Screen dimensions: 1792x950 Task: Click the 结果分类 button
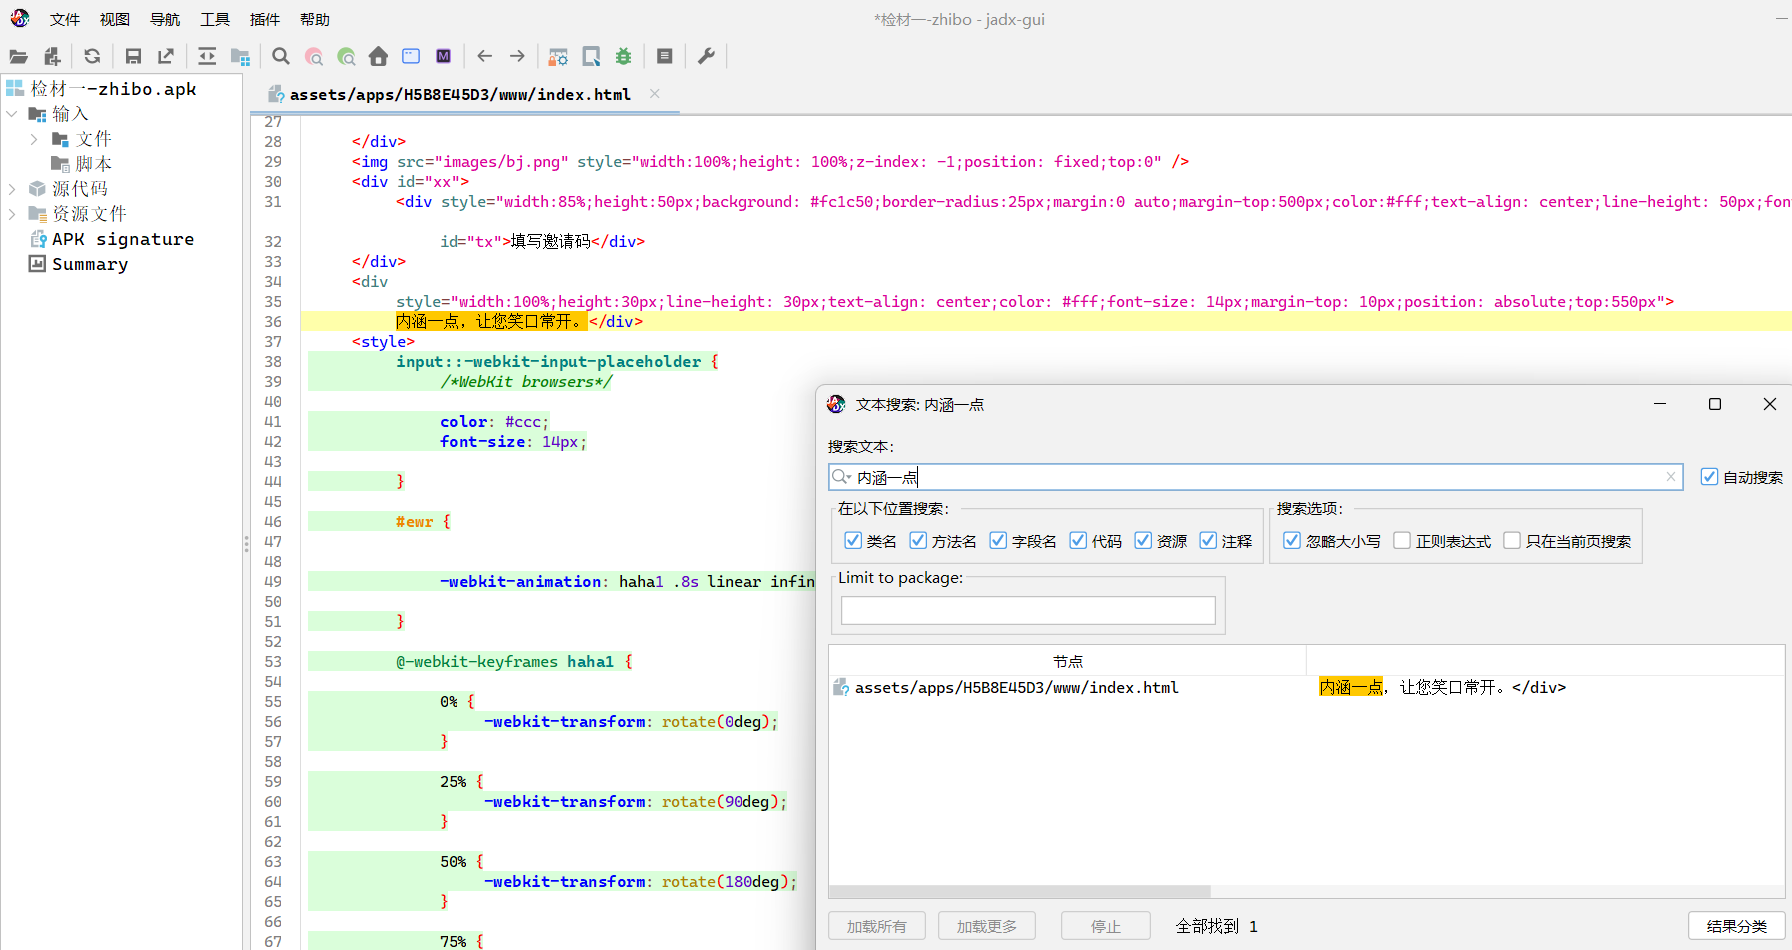[x=1737, y=926]
